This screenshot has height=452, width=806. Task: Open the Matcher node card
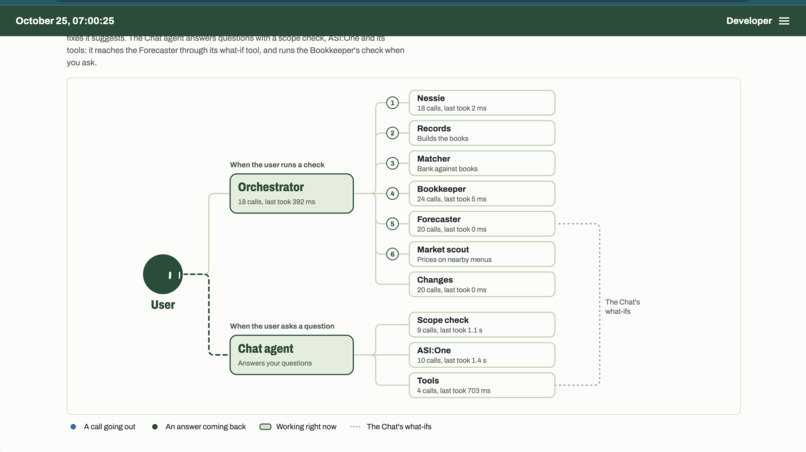[x=482, y=164]
